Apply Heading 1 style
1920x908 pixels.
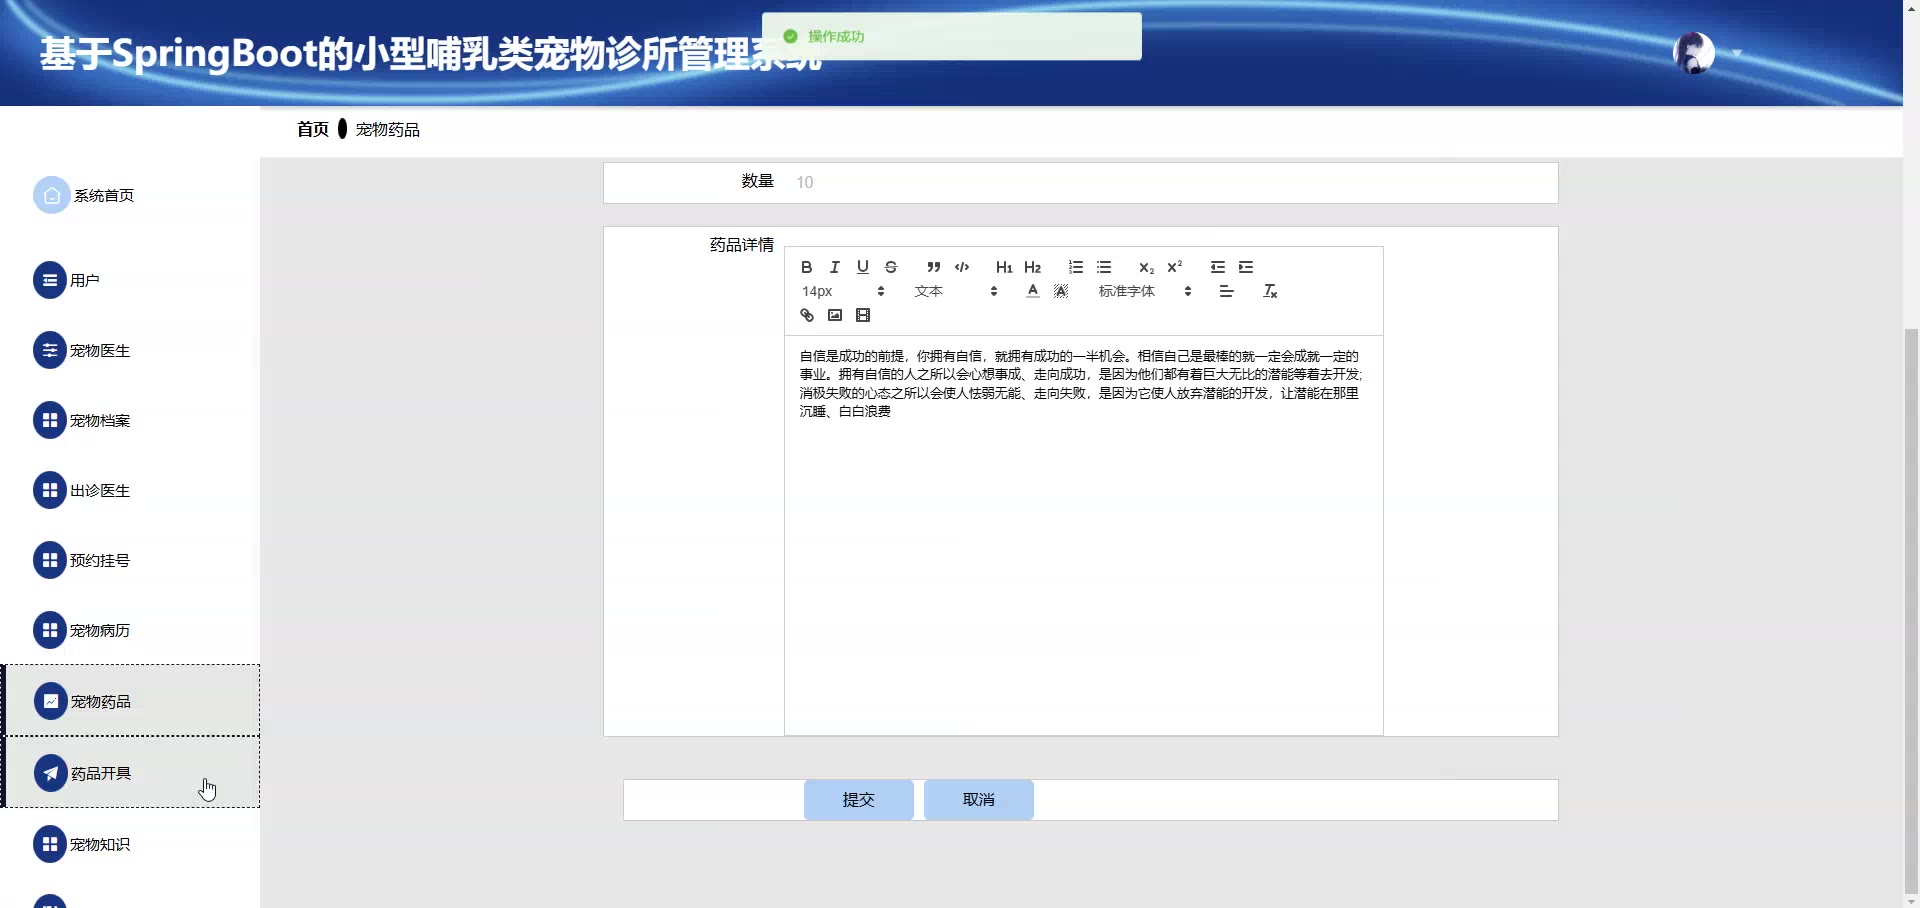tap(1004, 267)
